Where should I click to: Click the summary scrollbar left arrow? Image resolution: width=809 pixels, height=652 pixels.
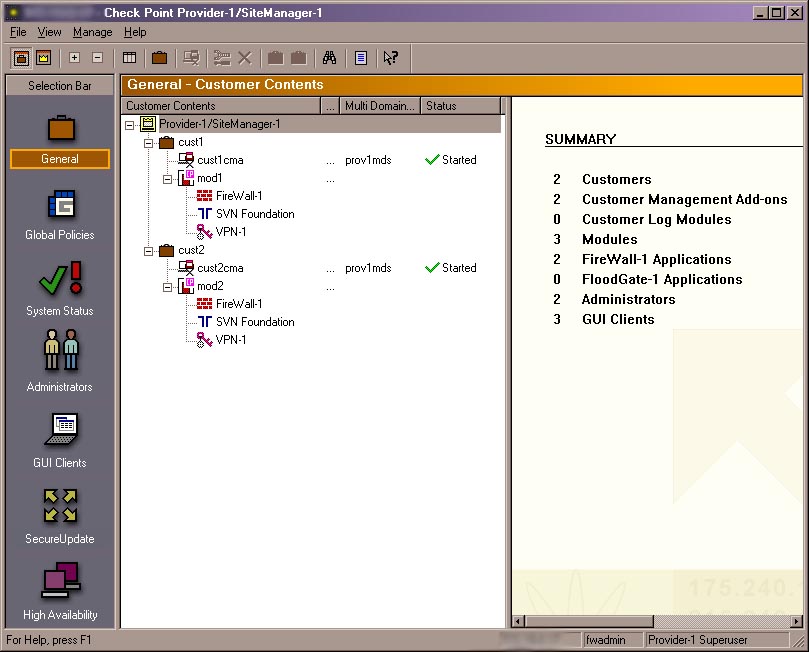[518, 621]
